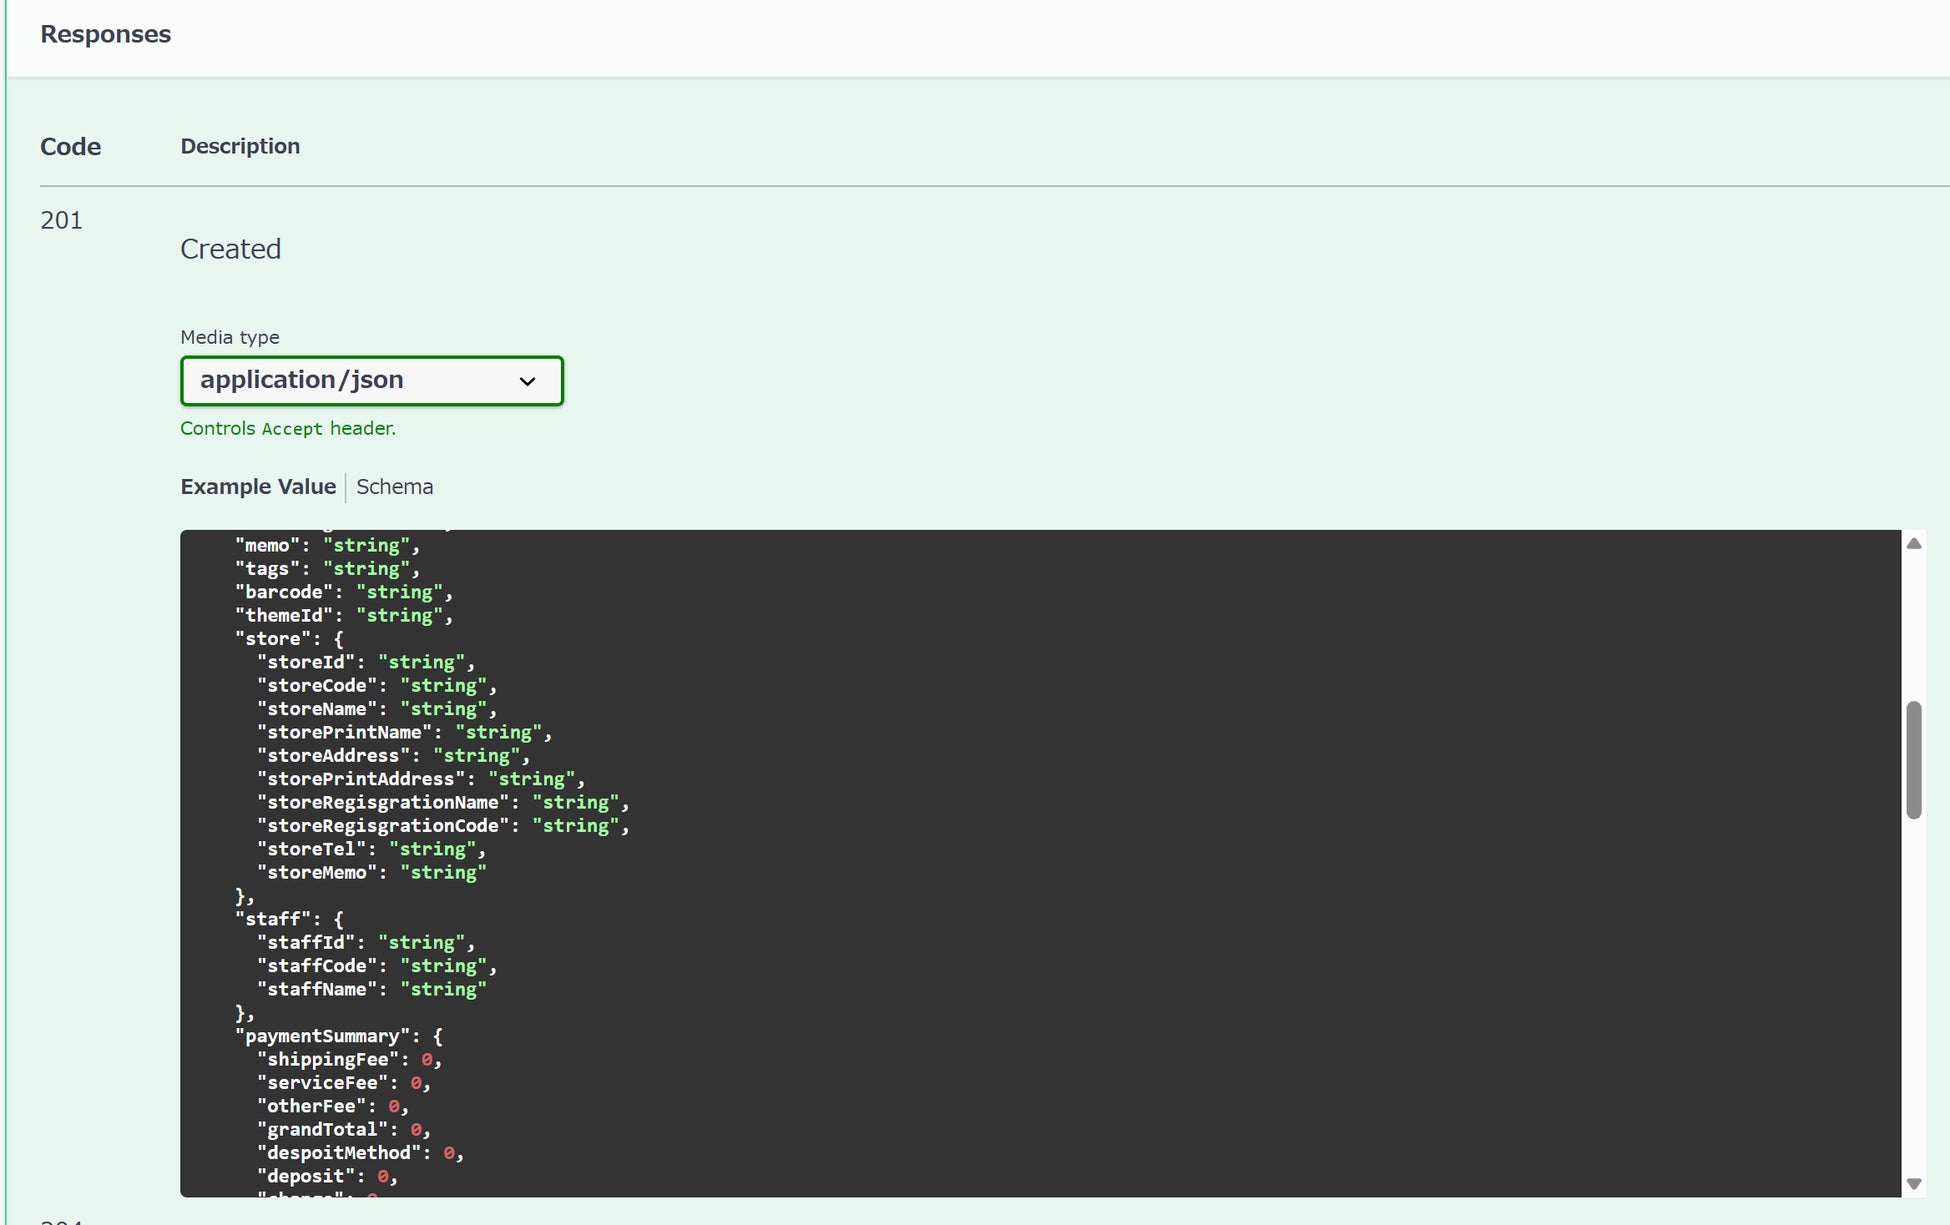Open the application/json media type dropdown

(x=371, y=381)
